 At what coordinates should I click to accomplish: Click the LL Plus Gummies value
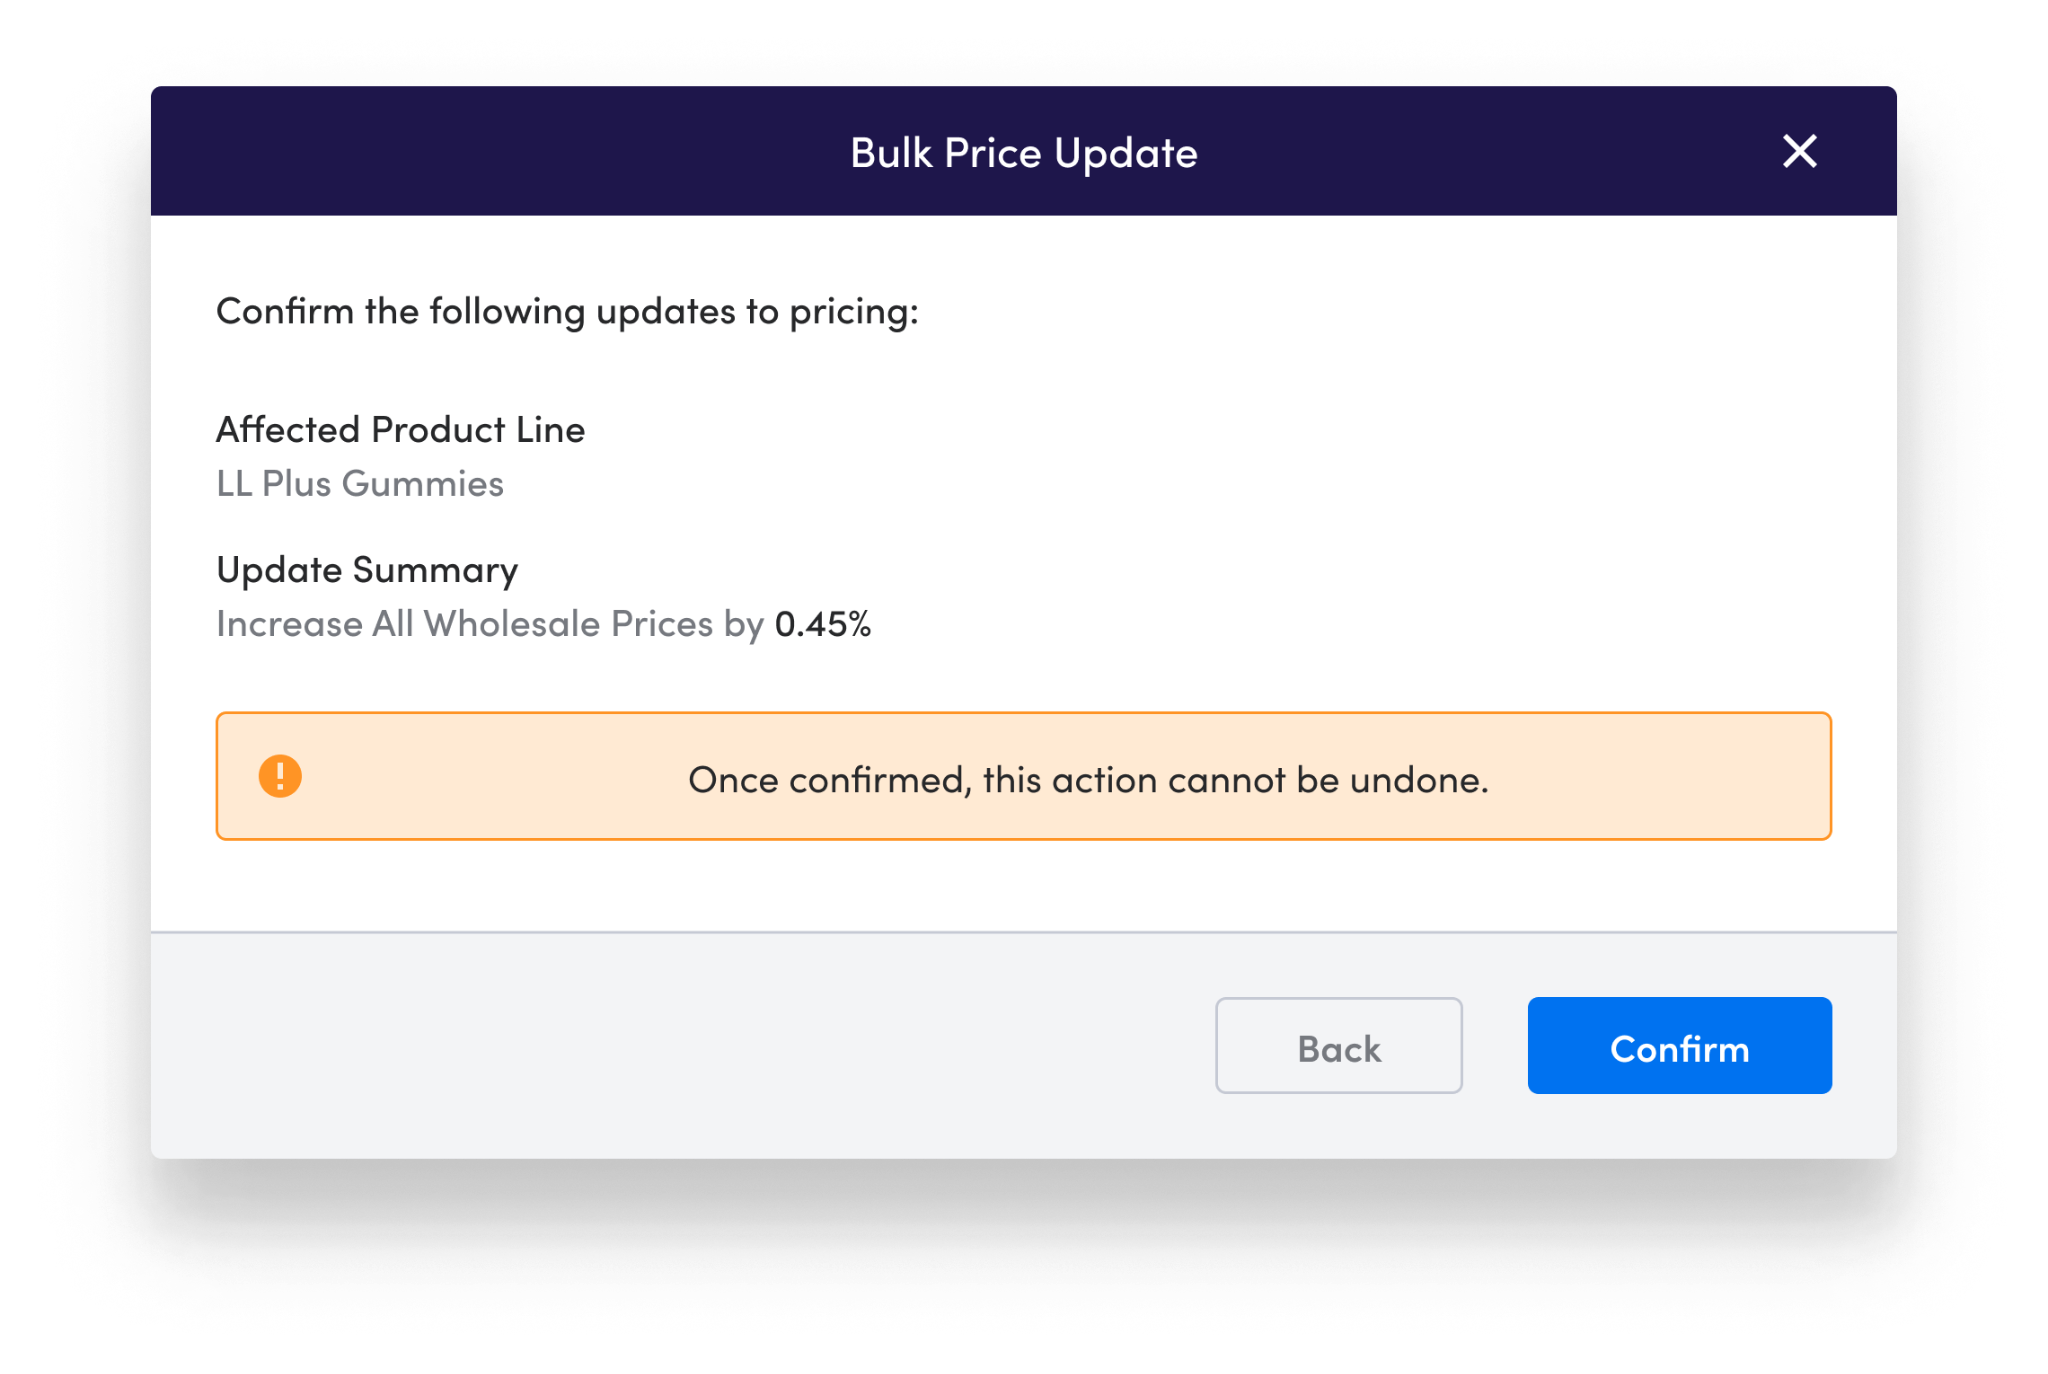pos(360,483)
